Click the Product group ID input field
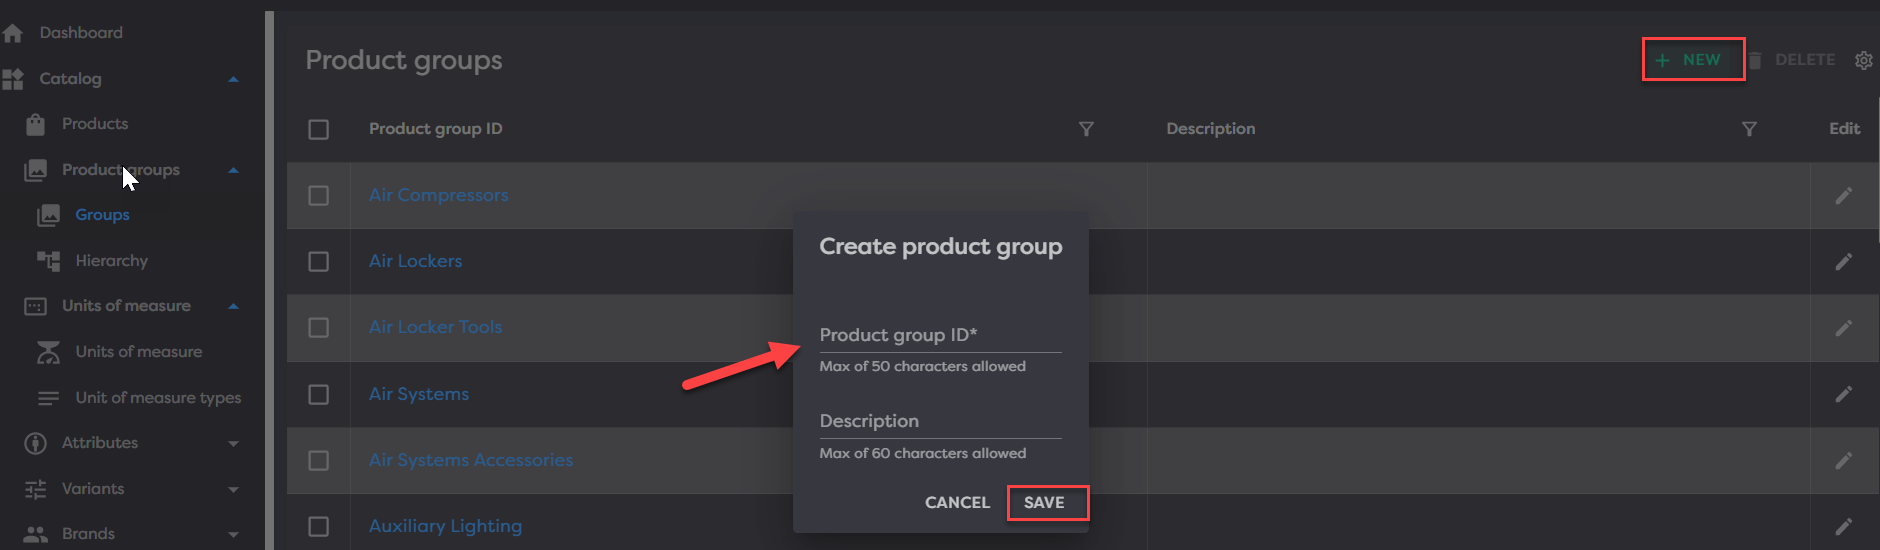The width and height of the screenshot is (1880, 550). click(x=940, y=336)
